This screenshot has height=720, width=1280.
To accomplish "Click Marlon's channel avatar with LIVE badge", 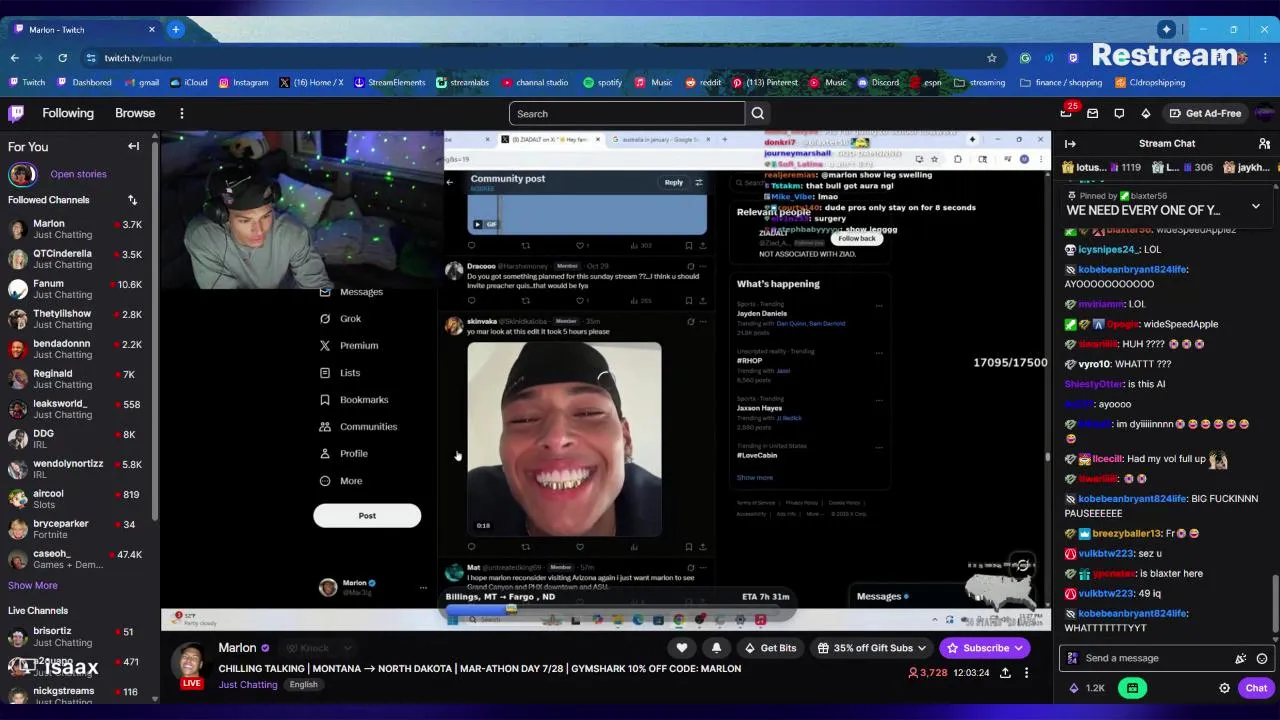I will tap(191, 666).
